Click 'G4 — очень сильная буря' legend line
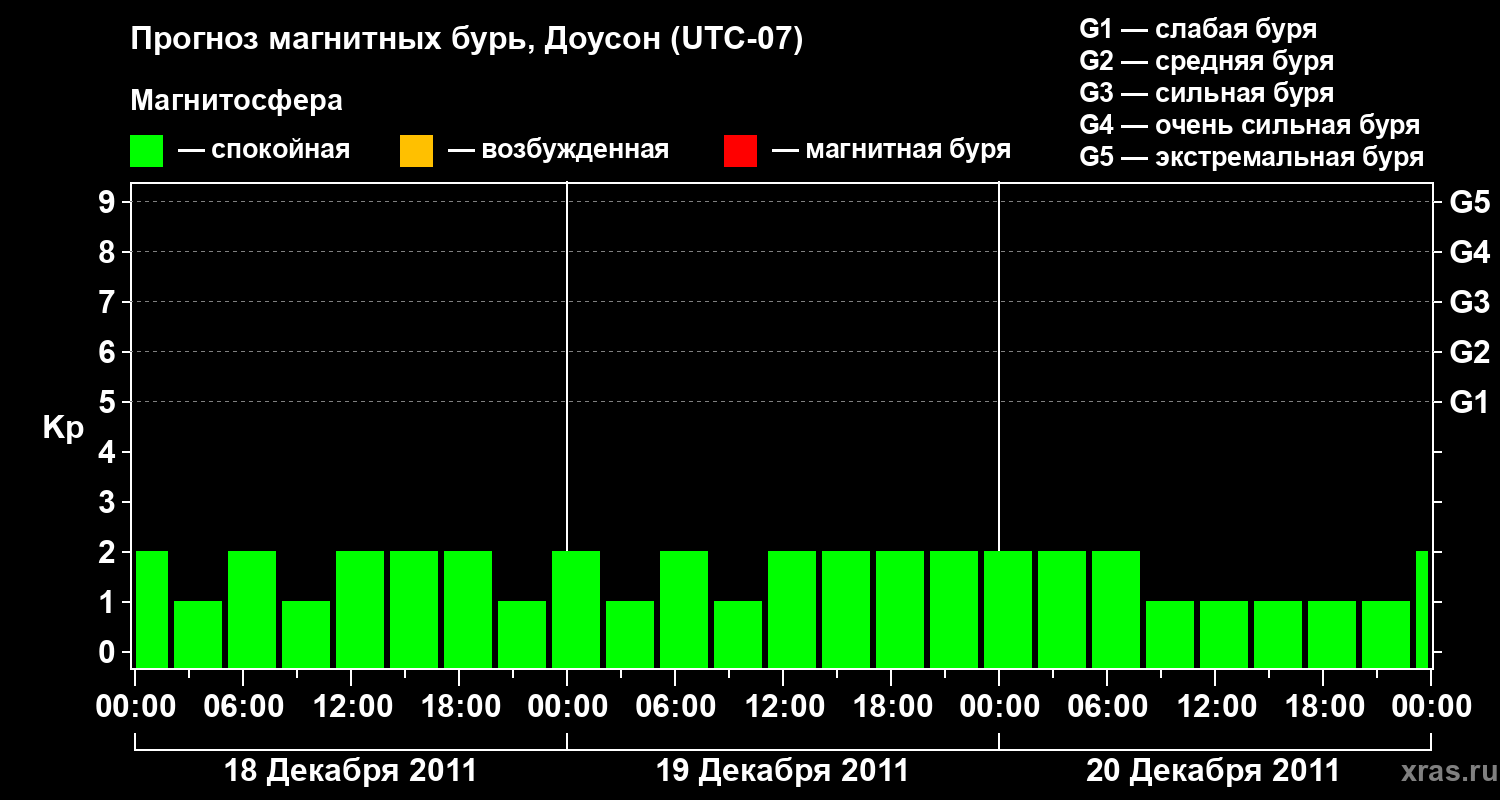This screenshot has width=1500, height=800. (1250, 125)
